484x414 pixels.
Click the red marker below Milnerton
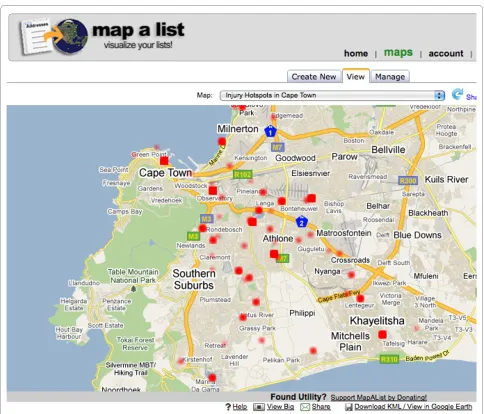(222, 141)
